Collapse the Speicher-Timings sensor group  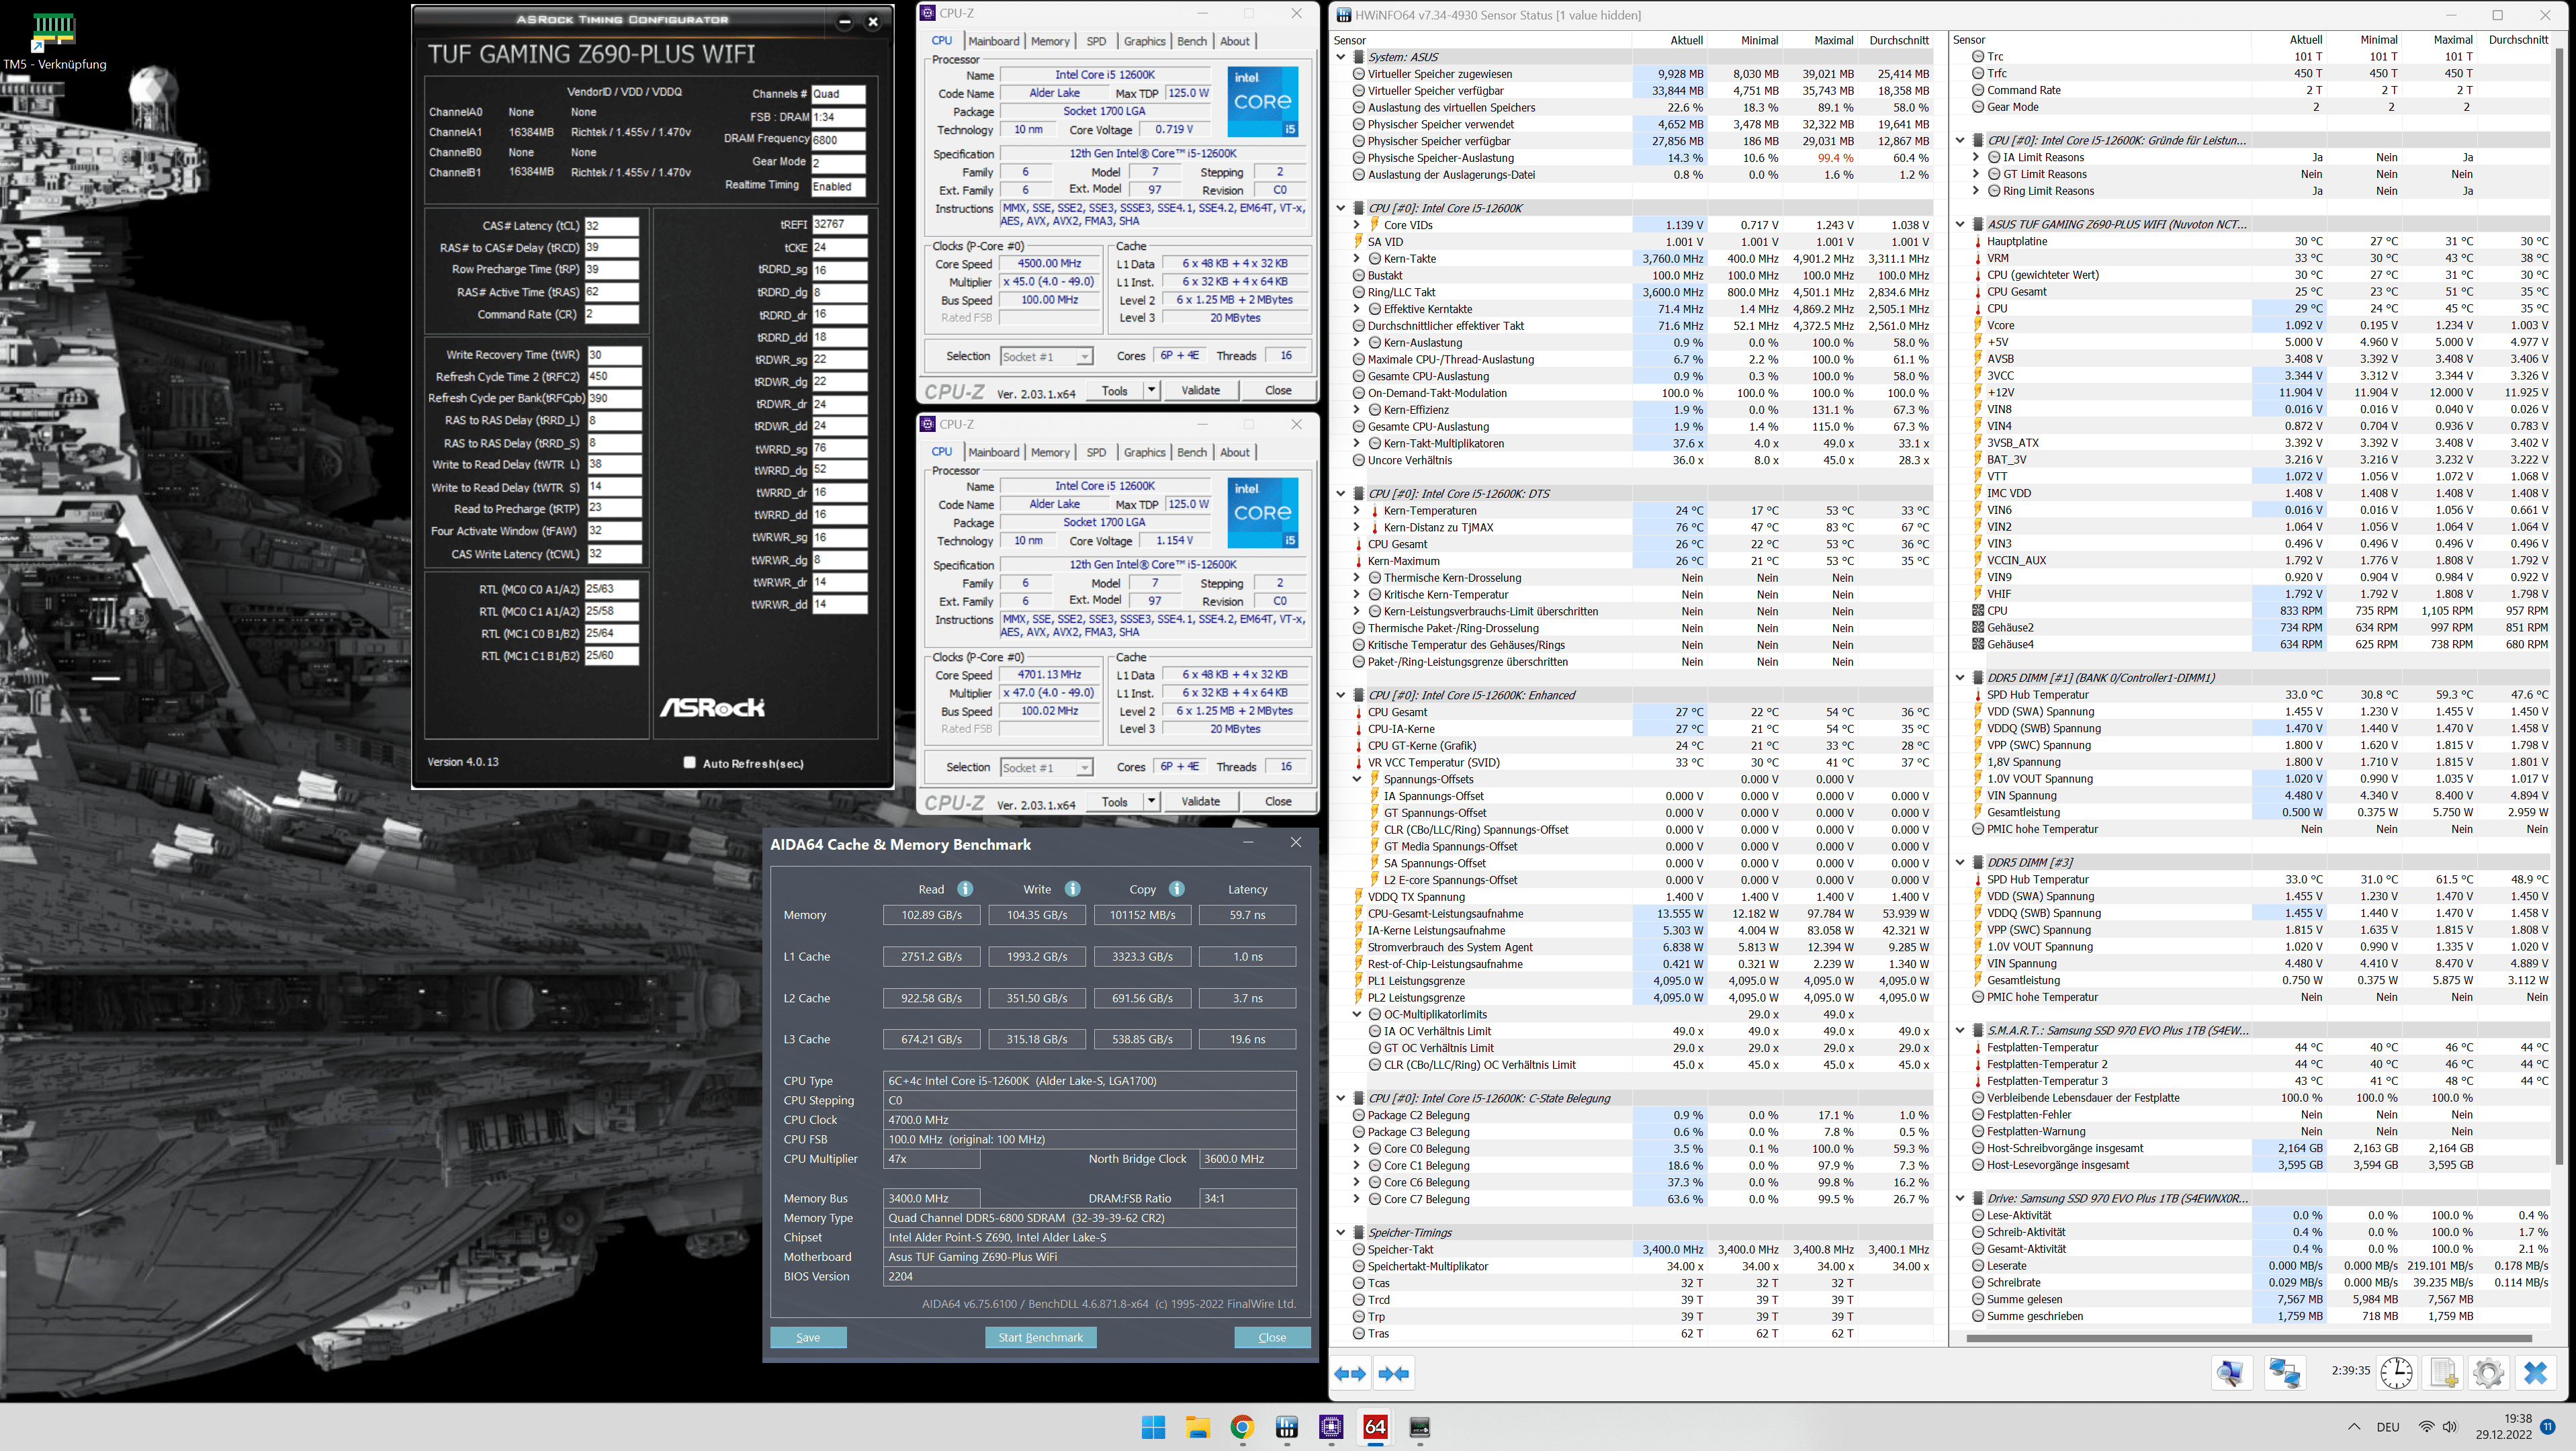1341,1232
